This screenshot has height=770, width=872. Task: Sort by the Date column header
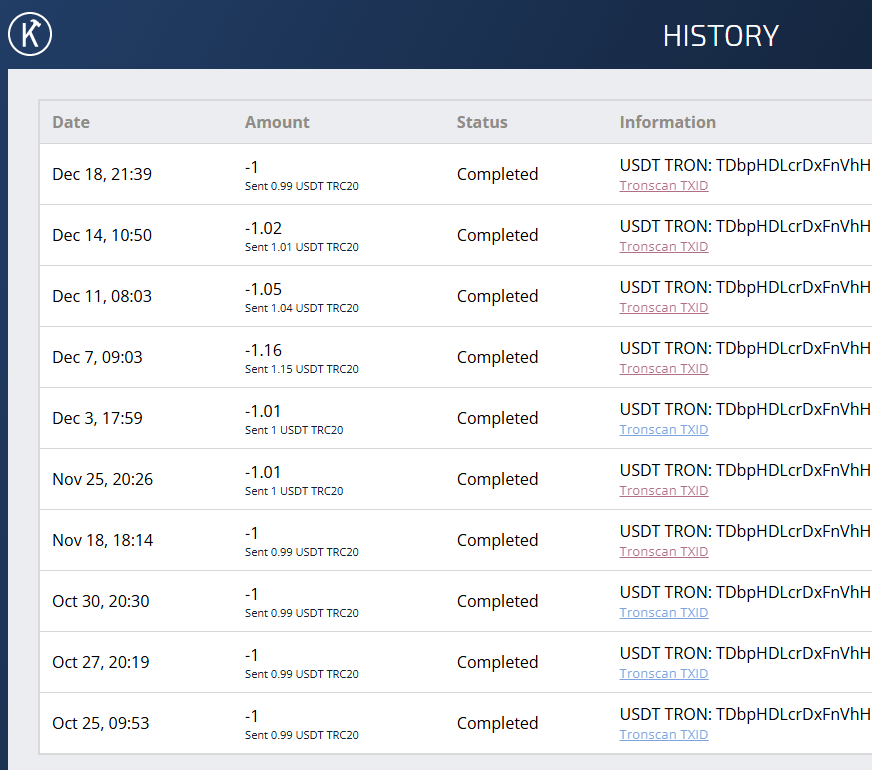point(70,121)
